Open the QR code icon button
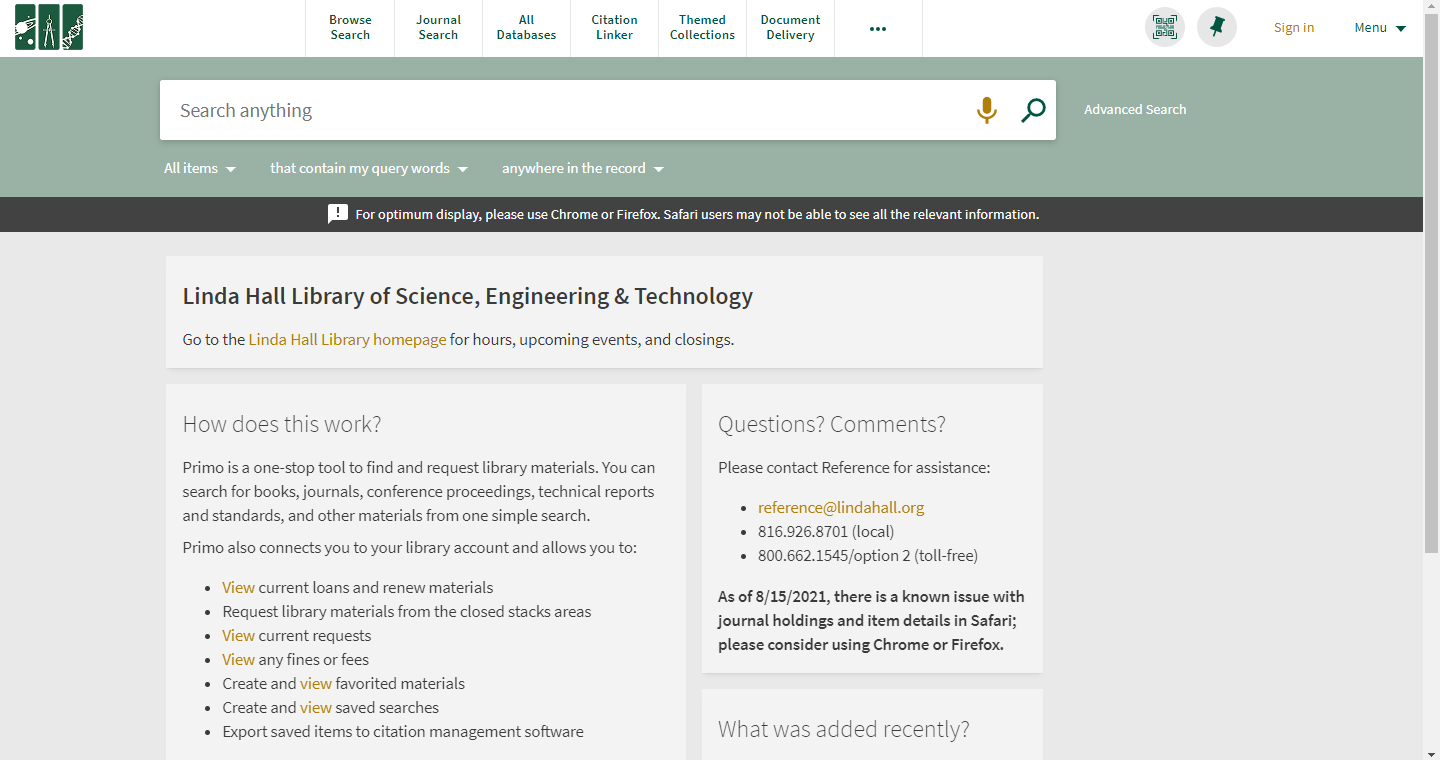Viewport: 1440px width, 760px height. click(1165, 27)
